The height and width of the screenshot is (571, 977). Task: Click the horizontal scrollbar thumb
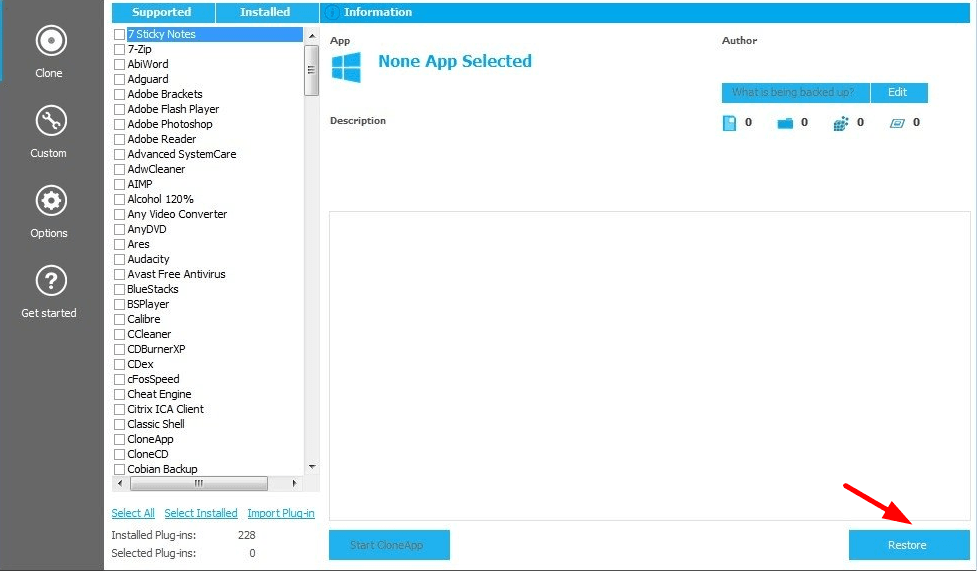point(199,483)
